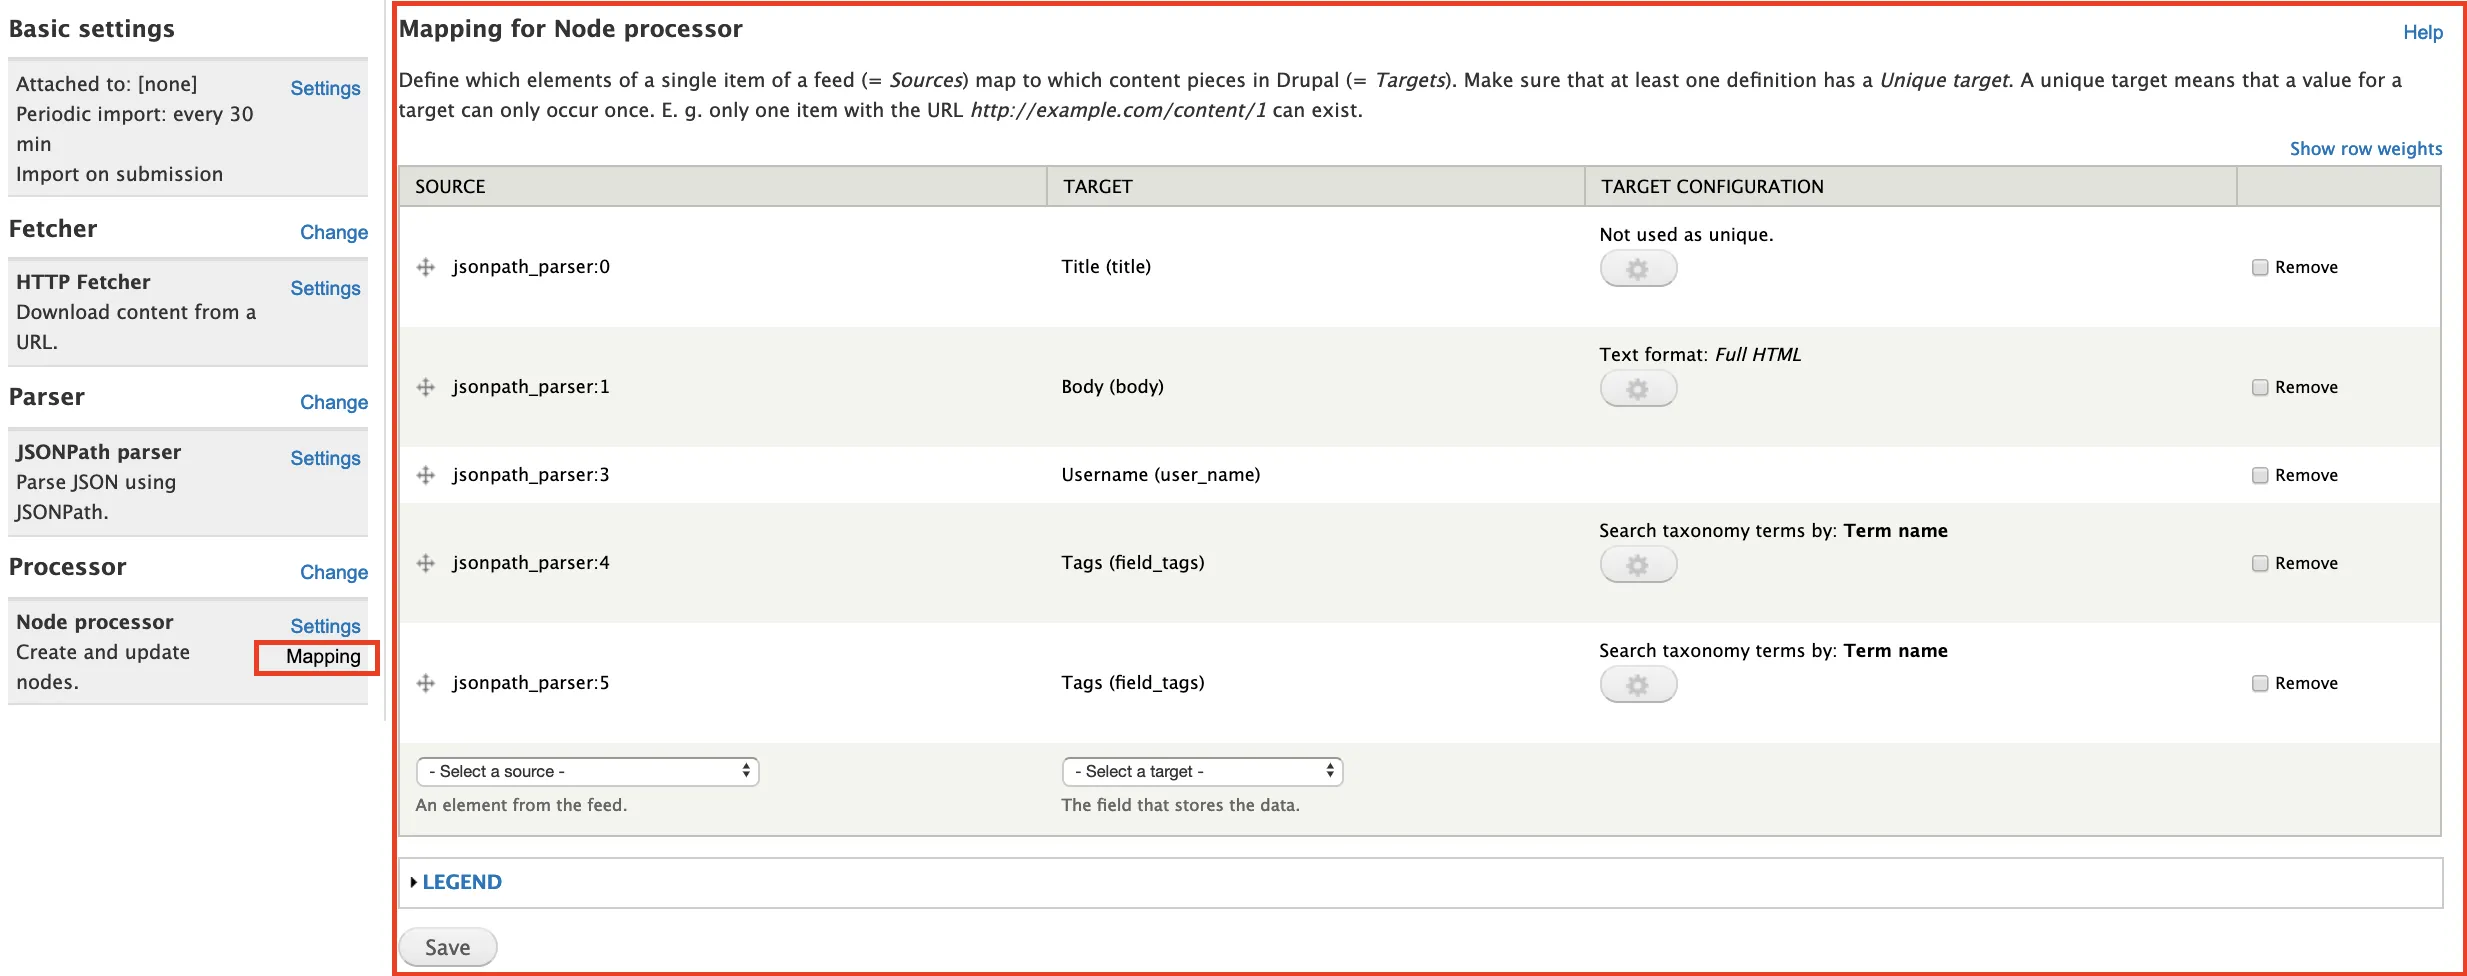Image resolution: width=2467 pixels, height=976 pixels.
Task: Check Remove for jsonpath_parser:0 Title mapping
Action: click(x=2259, y=267)
